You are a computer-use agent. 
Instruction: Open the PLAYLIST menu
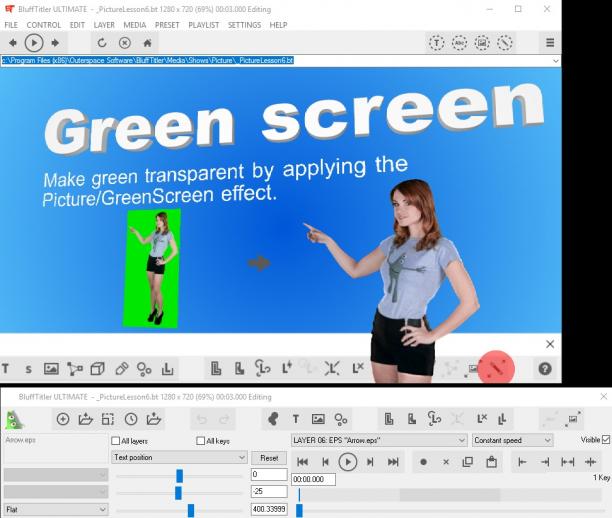[x=204, y=25]
